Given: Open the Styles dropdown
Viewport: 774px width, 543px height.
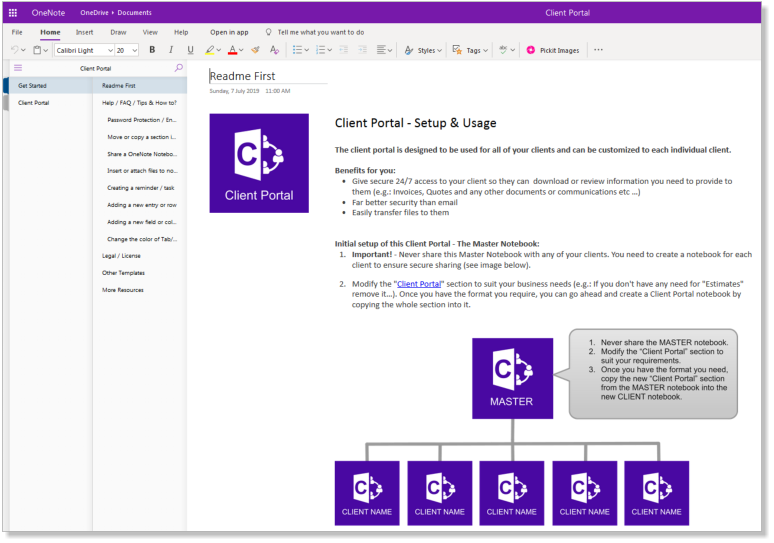Looking at the screenshot, I should (x=423, y=50).
